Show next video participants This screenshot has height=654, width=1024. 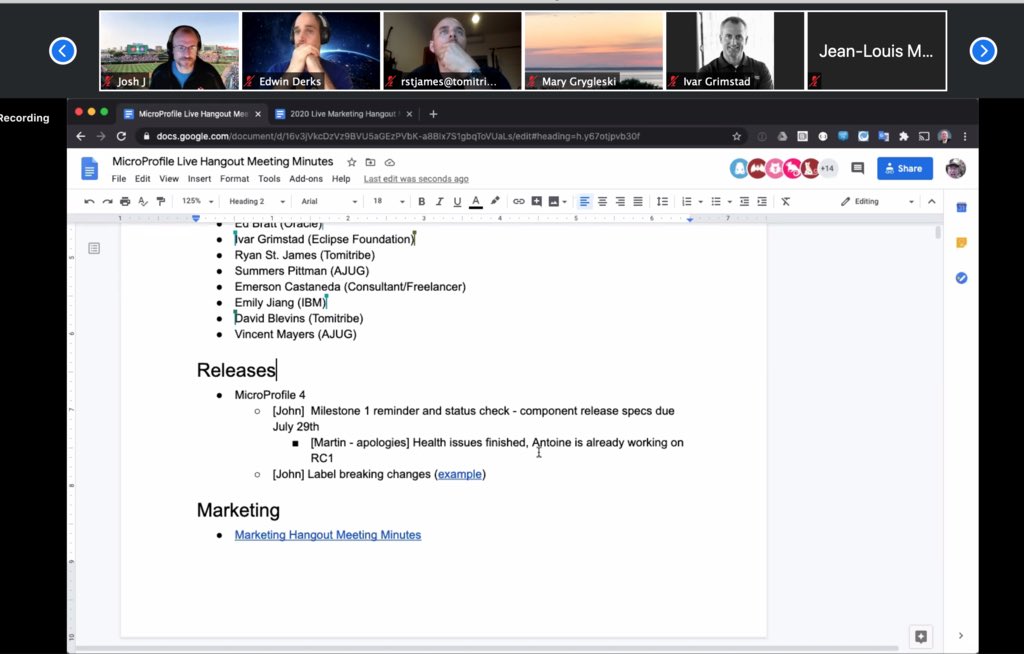point(983,51)
